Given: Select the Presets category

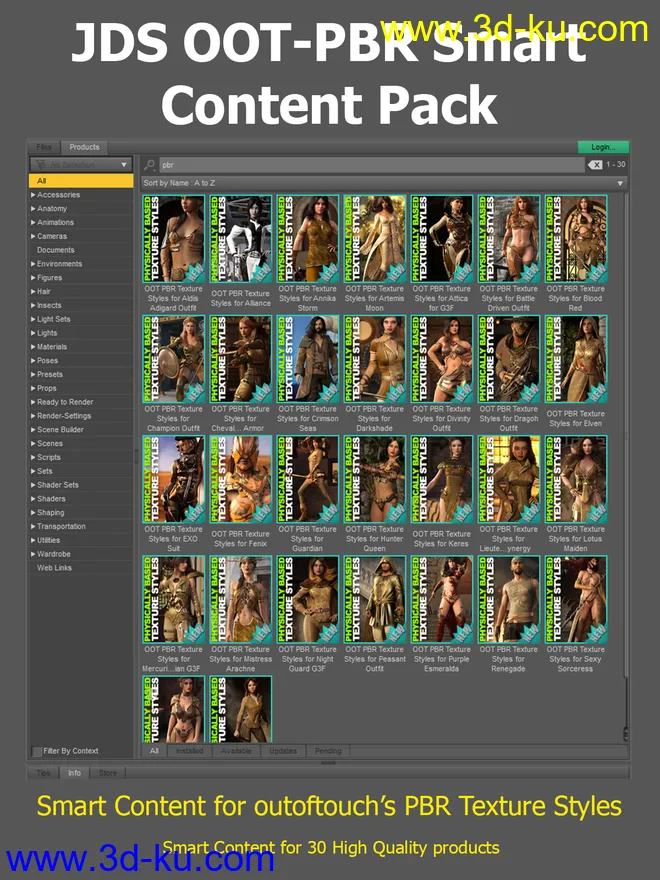Looking at the screenshot, I should [x=49, y=374].
